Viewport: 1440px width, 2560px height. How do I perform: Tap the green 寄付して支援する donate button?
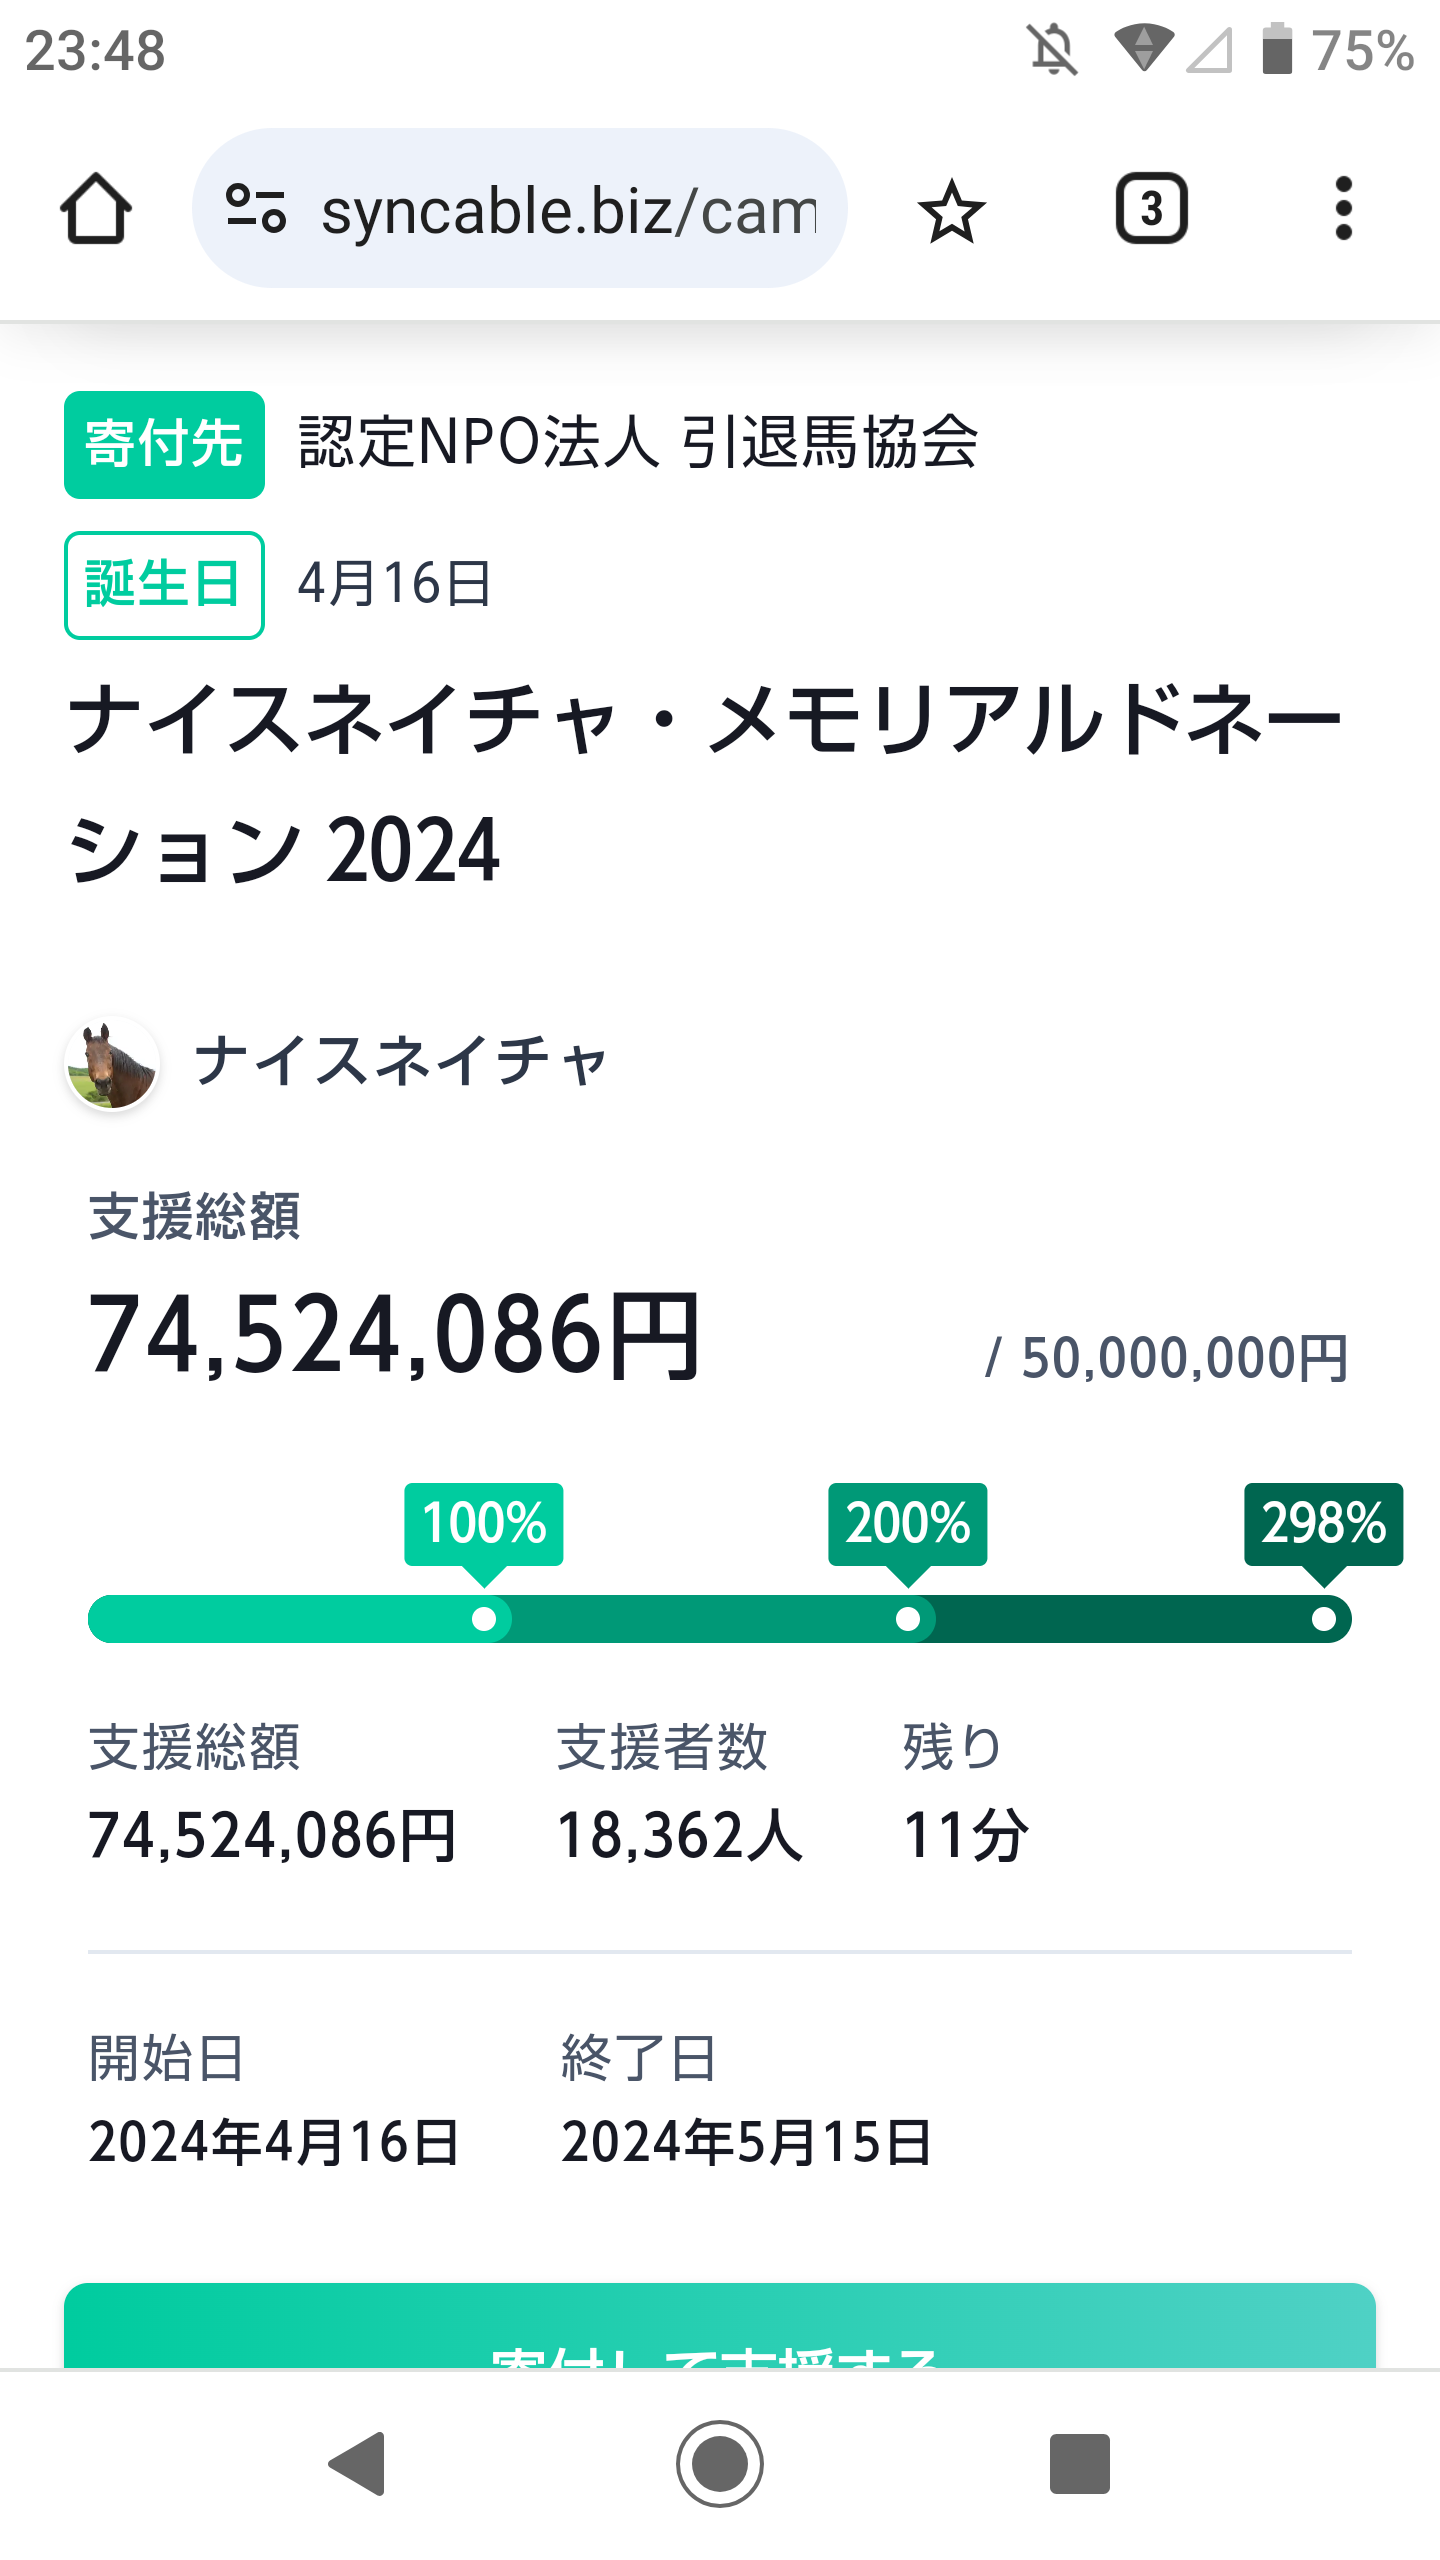(720, 2330)
